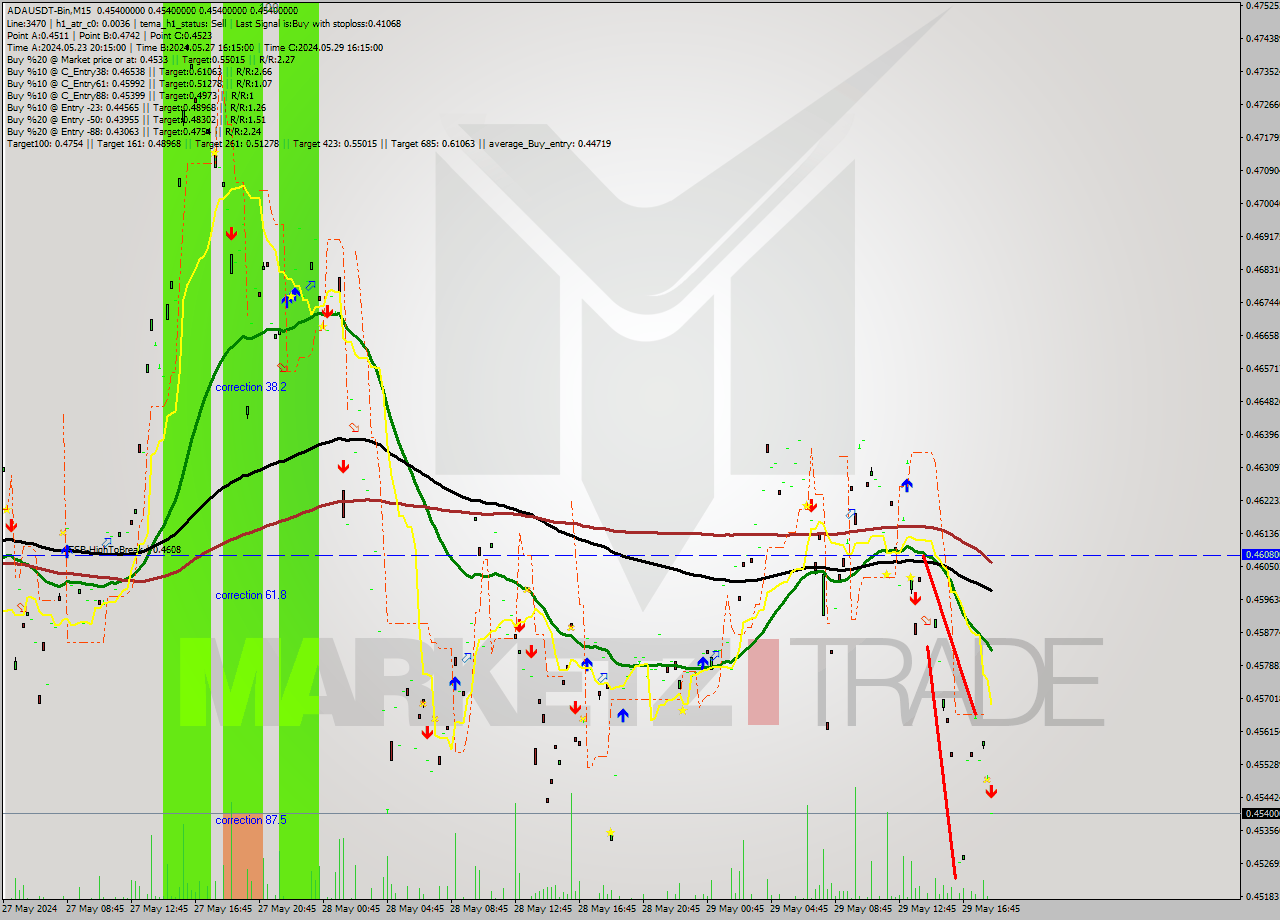Viewport: 1280px width, 920px height.
Task: Click the '29 May 16:45' time label
Action: point(991,909)
